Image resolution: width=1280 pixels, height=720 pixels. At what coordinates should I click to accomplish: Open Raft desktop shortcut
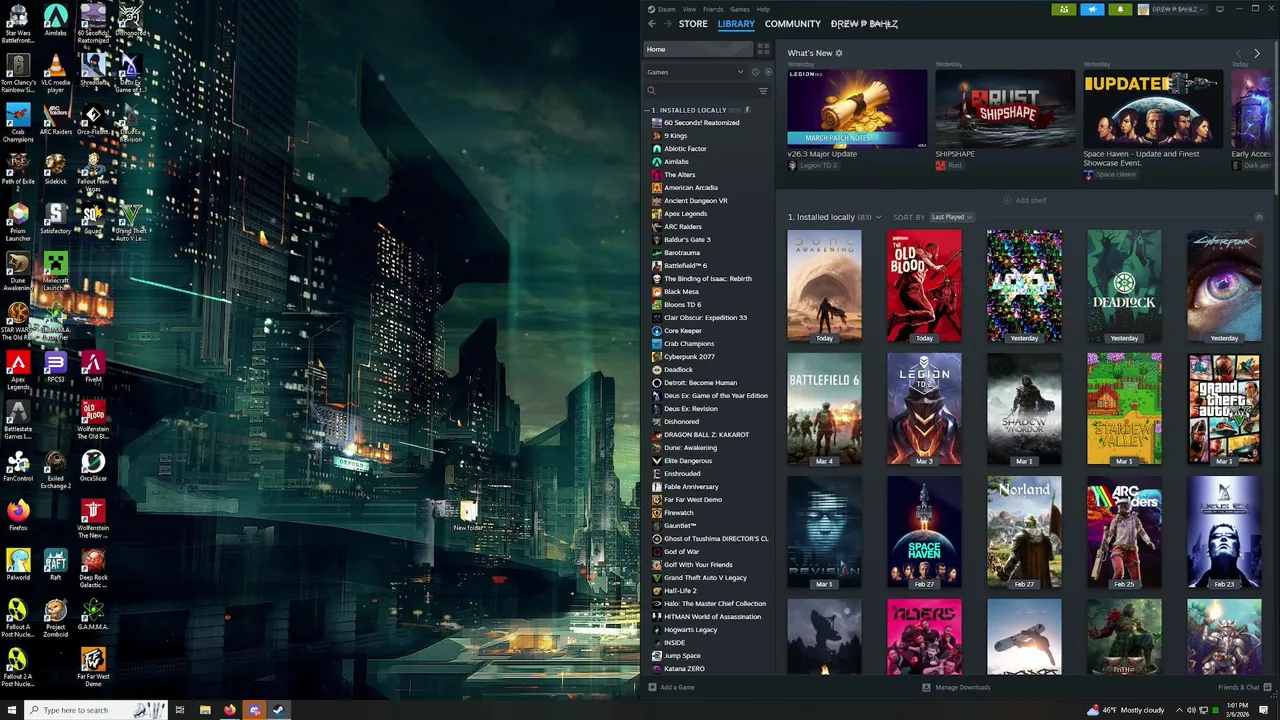coord(56,565)
